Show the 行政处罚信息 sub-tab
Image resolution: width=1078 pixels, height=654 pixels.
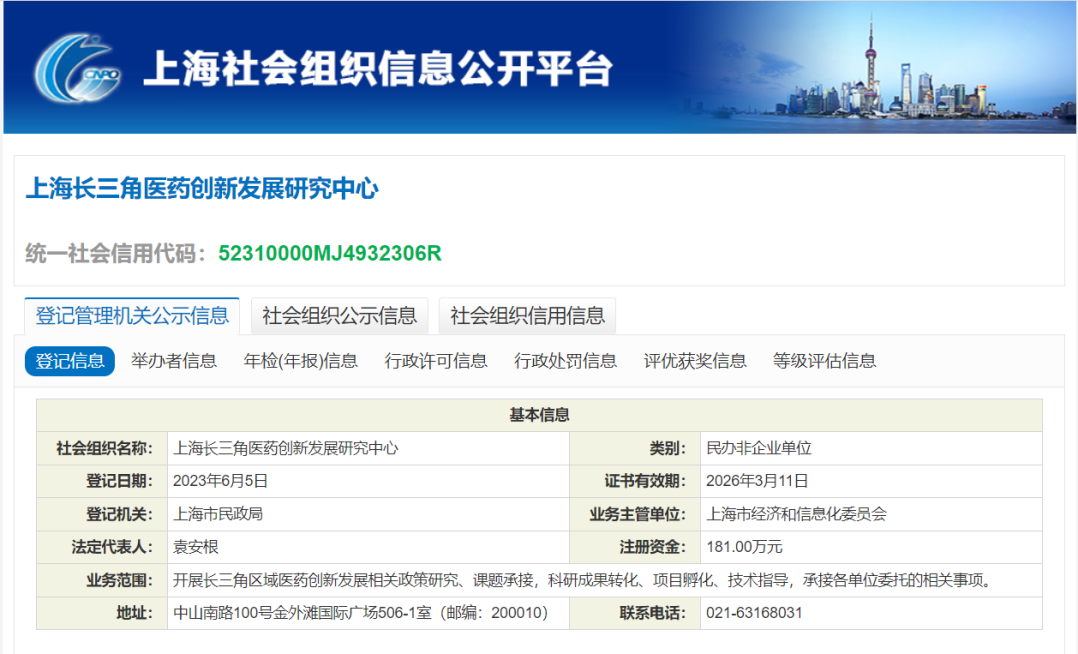coord(565,361)
